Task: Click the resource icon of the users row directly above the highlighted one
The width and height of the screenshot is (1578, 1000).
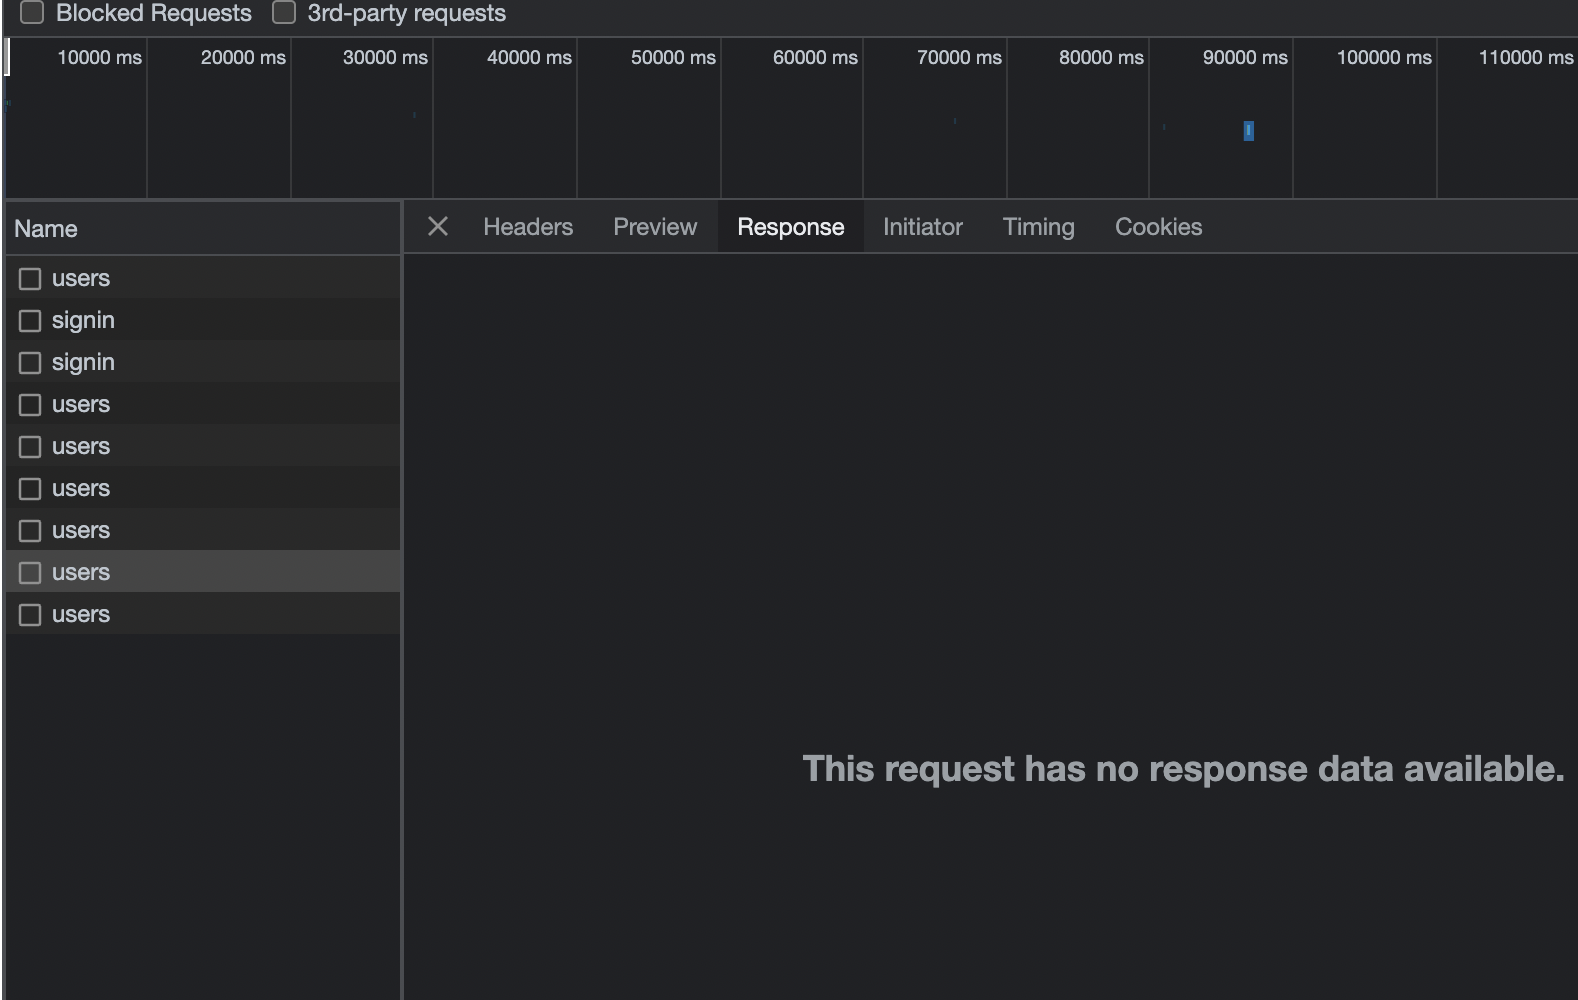Action: tap(30, 531)
